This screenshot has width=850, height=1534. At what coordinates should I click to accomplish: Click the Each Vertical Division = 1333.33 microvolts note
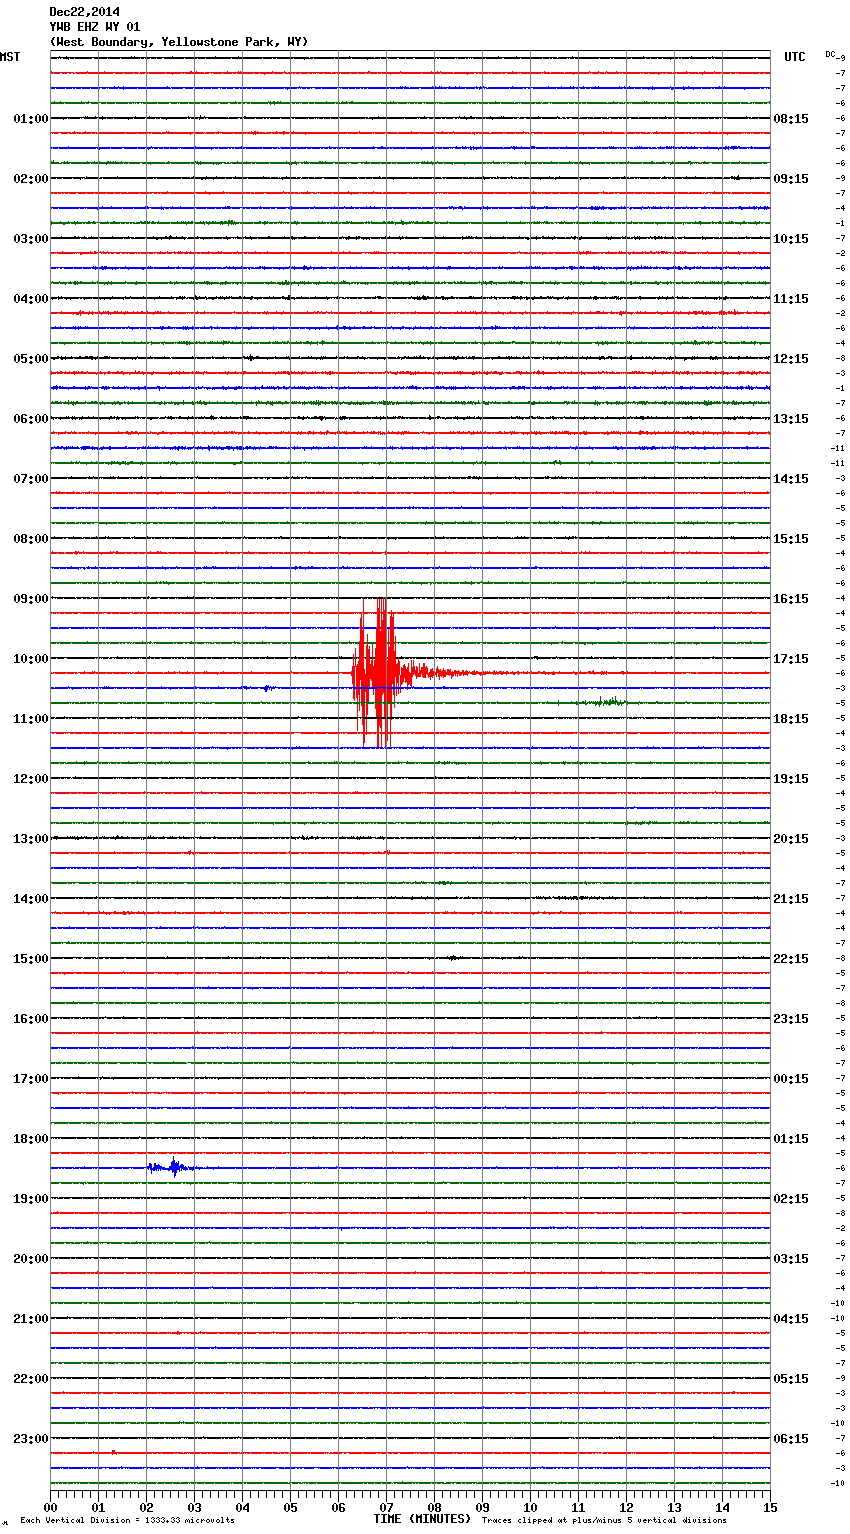tap(127, 1521)
